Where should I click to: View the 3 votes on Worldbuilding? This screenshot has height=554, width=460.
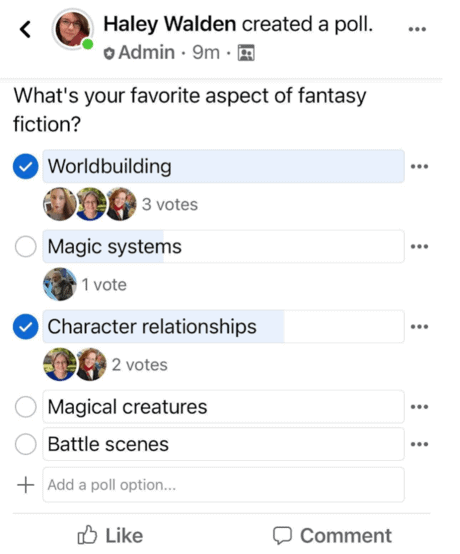(x=170, y=204)
